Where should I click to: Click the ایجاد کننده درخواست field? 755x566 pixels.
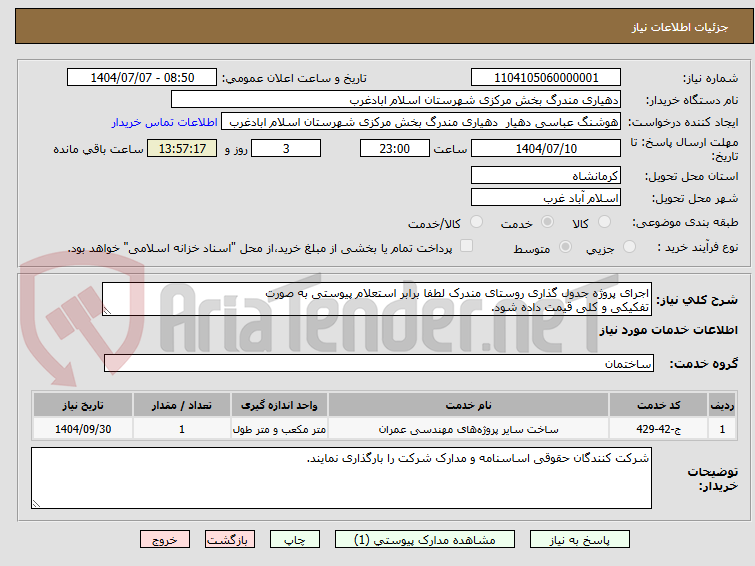(421, 122)
